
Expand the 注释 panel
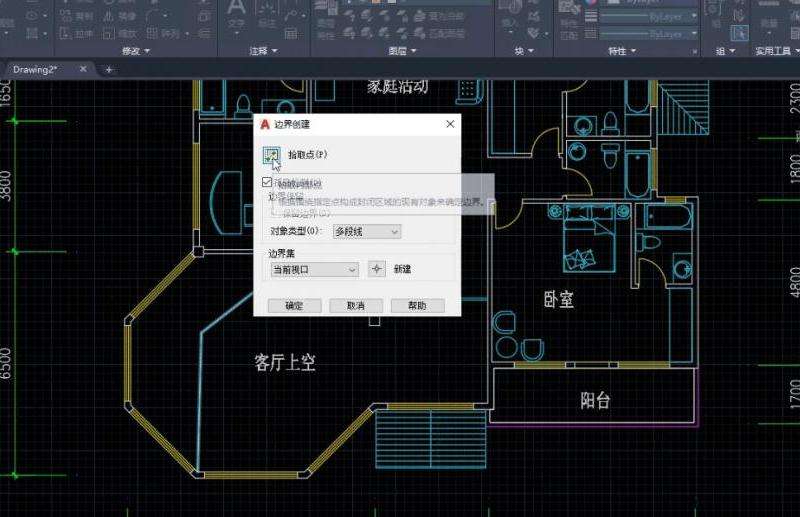point(263,51)
